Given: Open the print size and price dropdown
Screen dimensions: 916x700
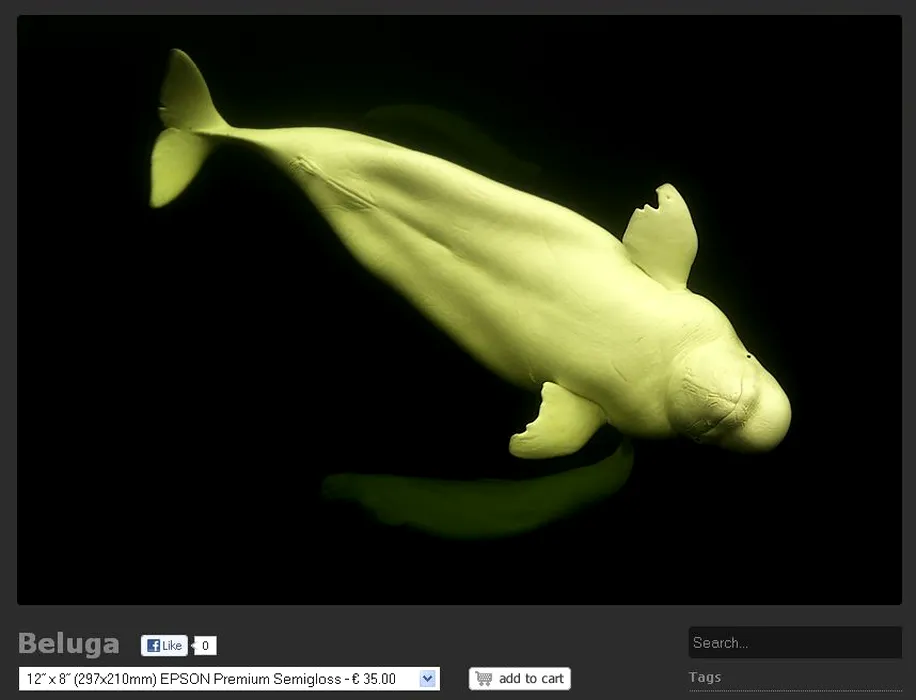Looking at the screenshot, I should 228,679.
